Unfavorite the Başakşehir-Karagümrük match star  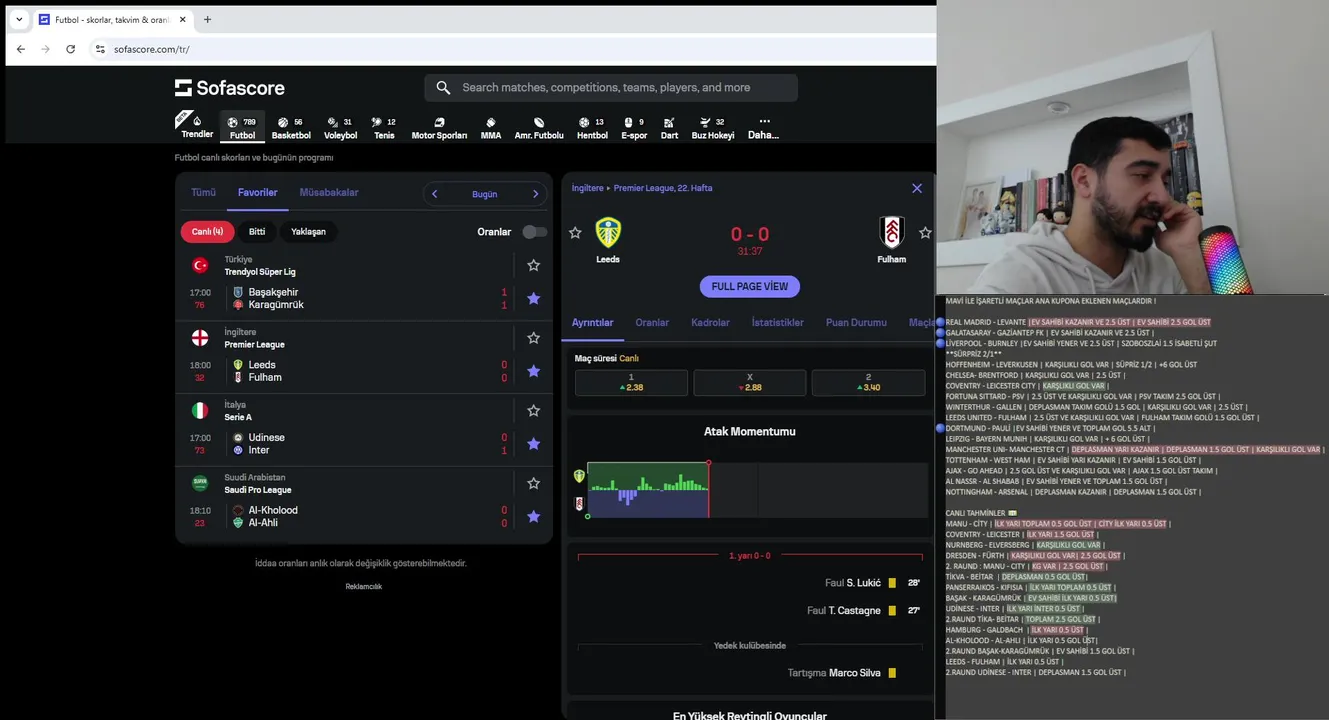click(533, 298)
